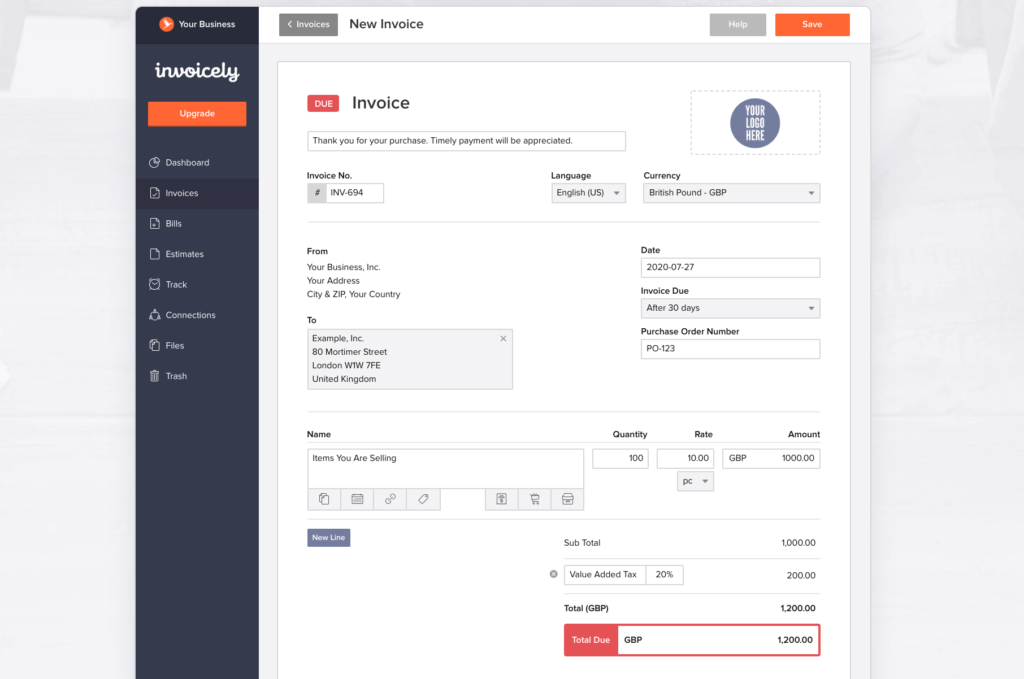Image resolution: width=1024 pixels, height=679 pixels.
Task: Go to the Estimates section
Action: (182, 254)
